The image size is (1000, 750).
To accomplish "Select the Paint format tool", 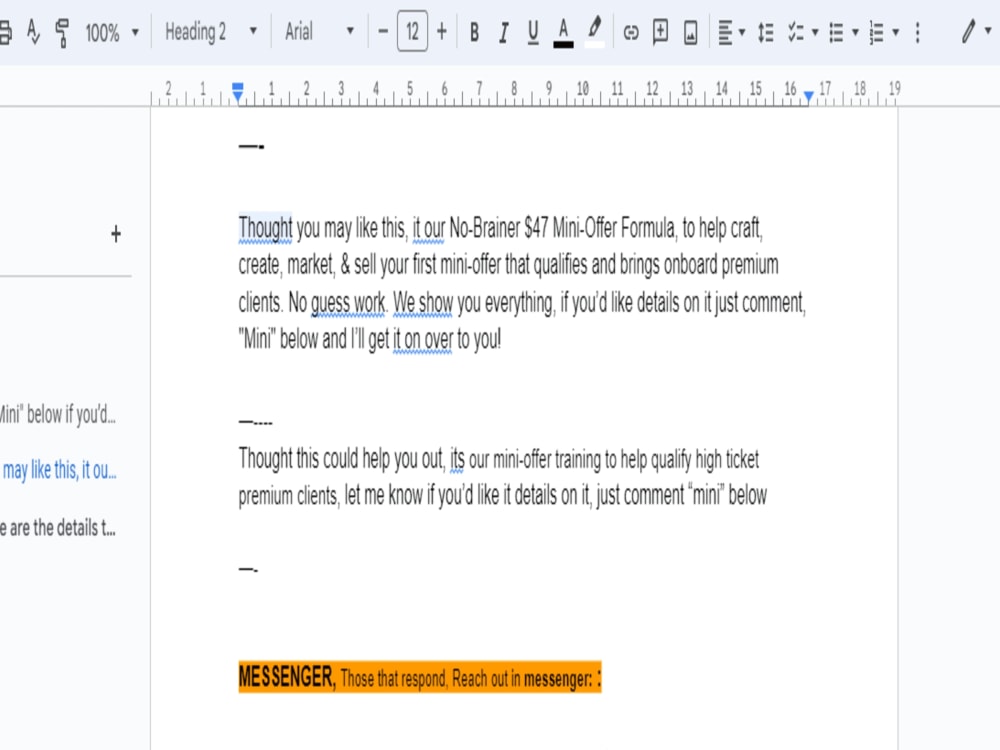I will 62,32.
